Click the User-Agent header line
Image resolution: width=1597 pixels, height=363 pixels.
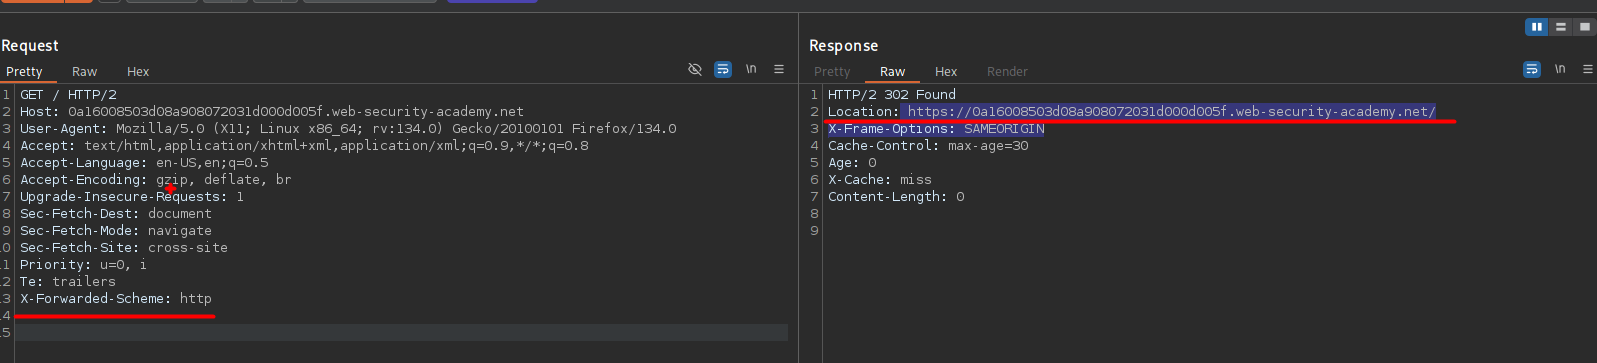348,129
